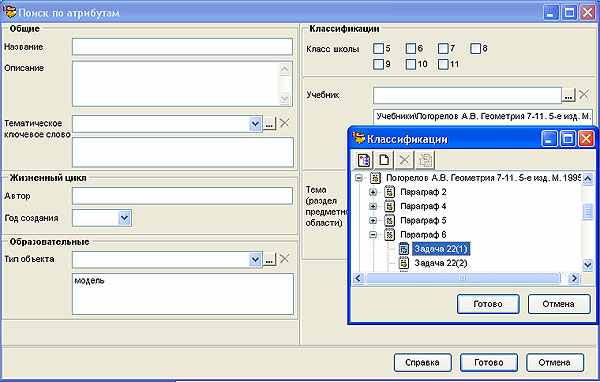Viewport: 600px width, 382px height.
Task: Click the icon next to Параграф 6
Action: click(x=390, y=235)
